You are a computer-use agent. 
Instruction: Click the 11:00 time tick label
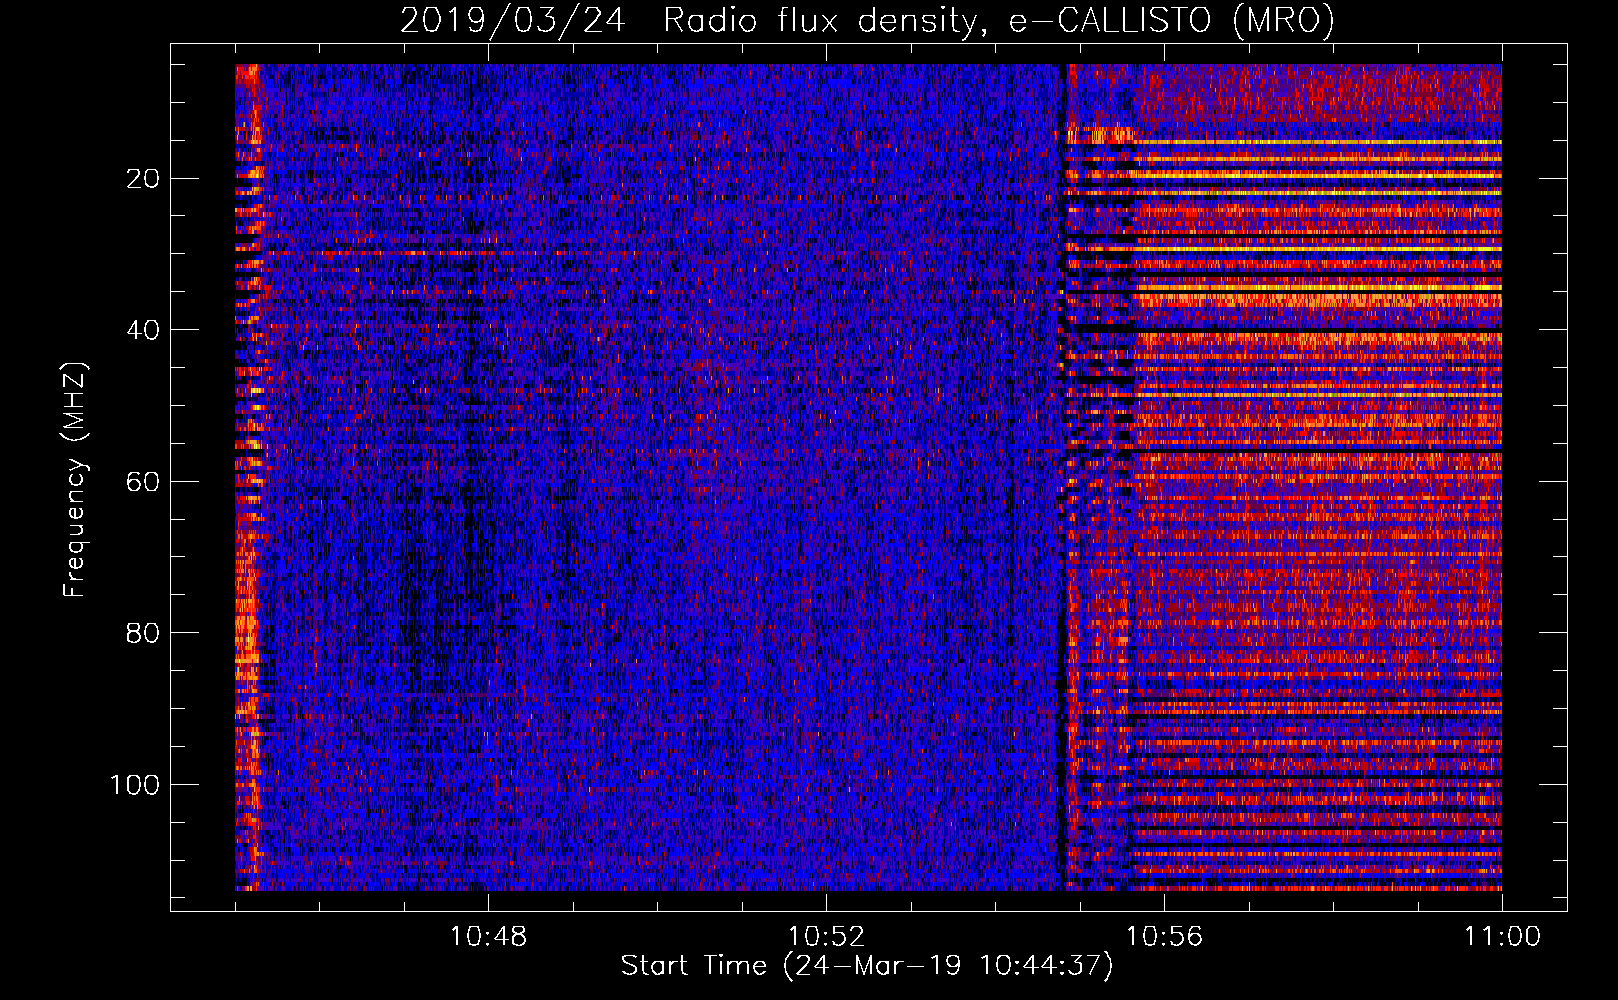pos(1502,937)
